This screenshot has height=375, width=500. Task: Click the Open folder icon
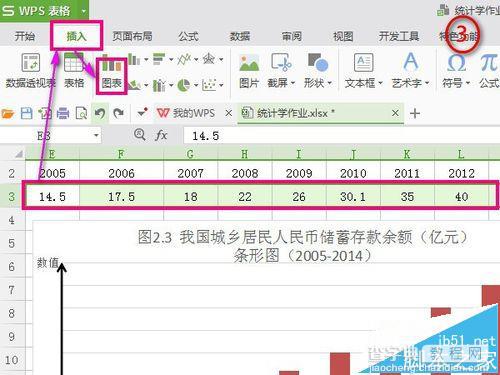7,114
